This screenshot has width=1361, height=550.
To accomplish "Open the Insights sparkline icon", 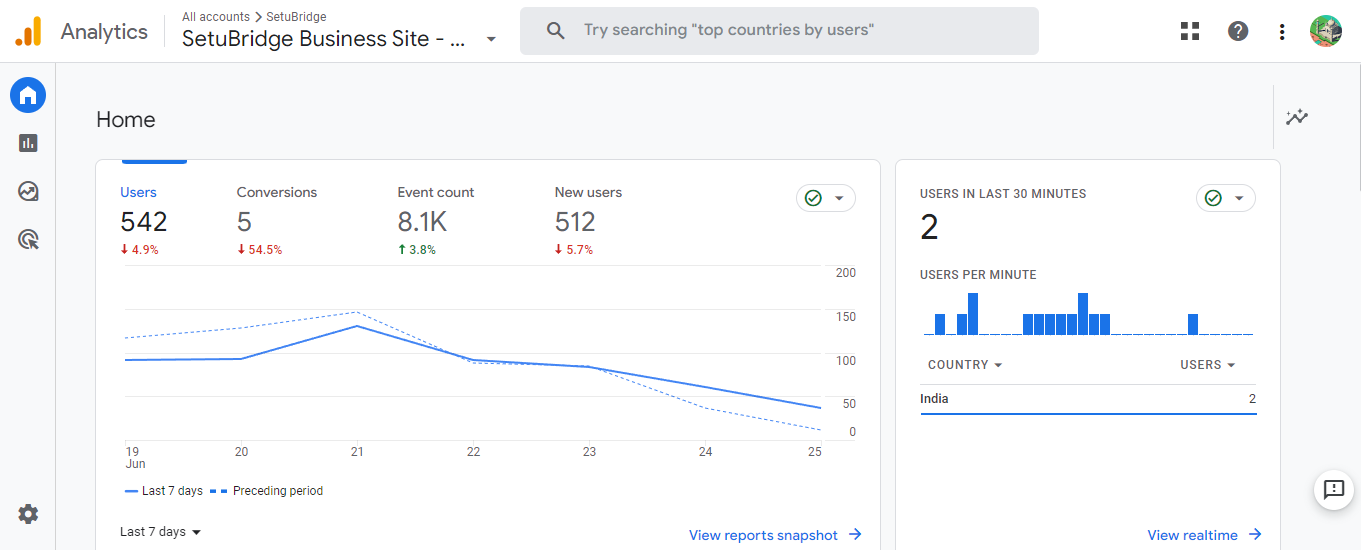I will 1297,117.
